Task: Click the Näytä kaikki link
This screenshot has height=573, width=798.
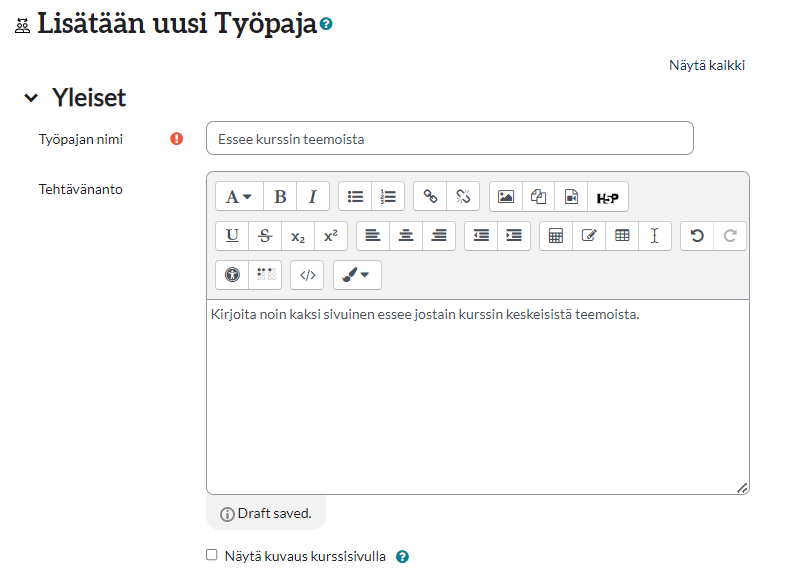Action: coord(706,66)
